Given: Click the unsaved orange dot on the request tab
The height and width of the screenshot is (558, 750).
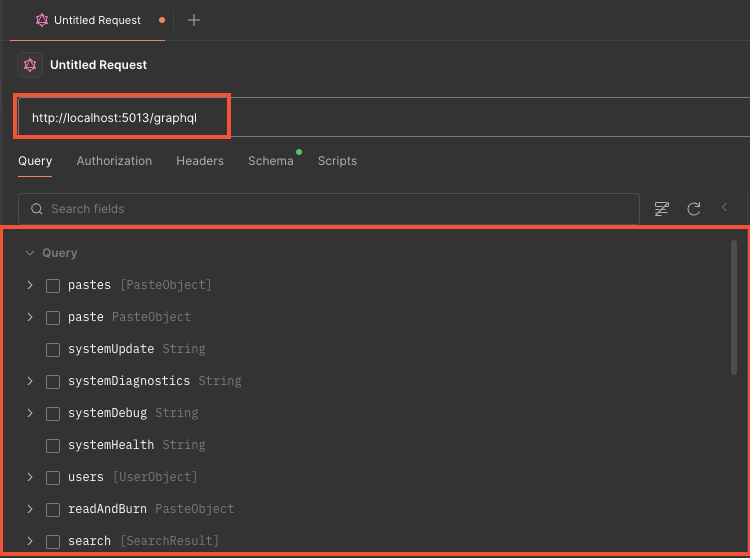Looking at the screenshot, I should click(162, 20).
